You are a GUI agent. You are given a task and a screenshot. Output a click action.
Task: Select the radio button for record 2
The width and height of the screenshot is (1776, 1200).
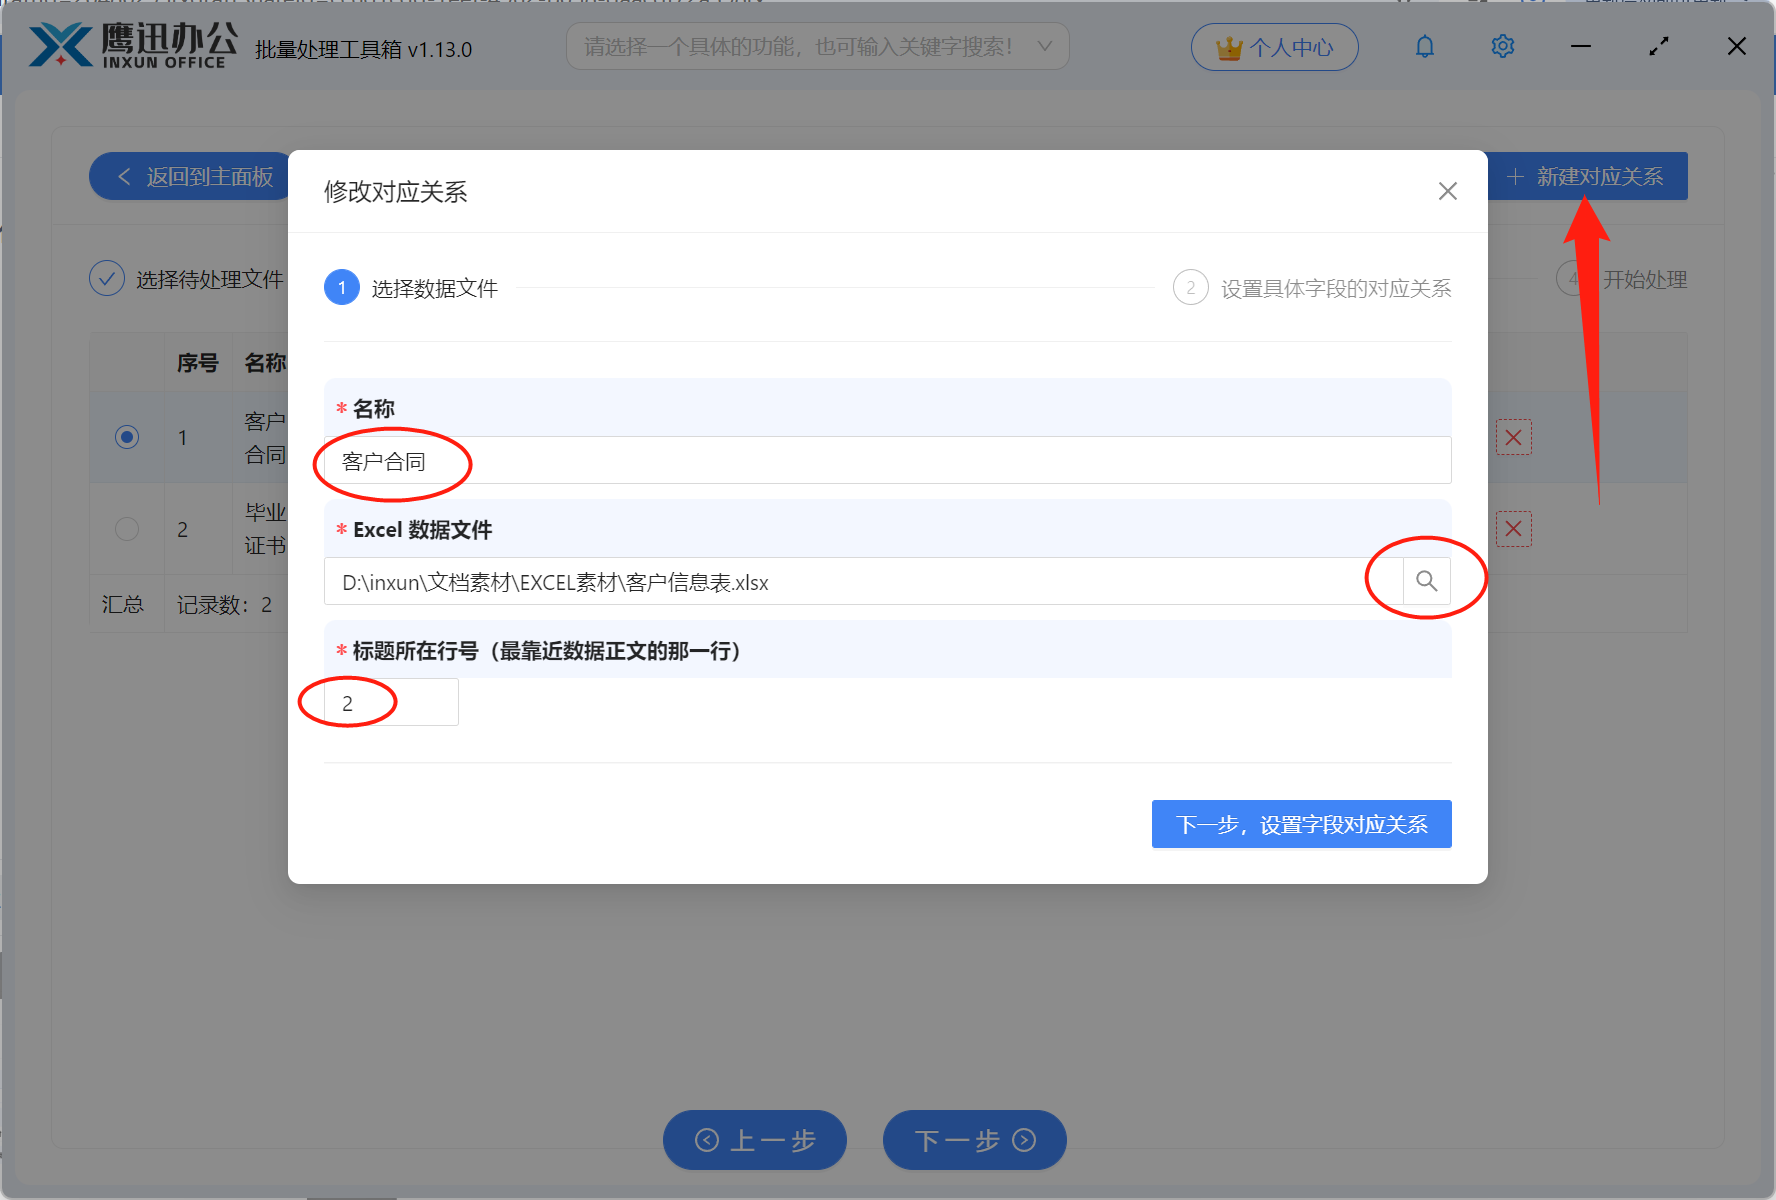click(x=126, y=529)
